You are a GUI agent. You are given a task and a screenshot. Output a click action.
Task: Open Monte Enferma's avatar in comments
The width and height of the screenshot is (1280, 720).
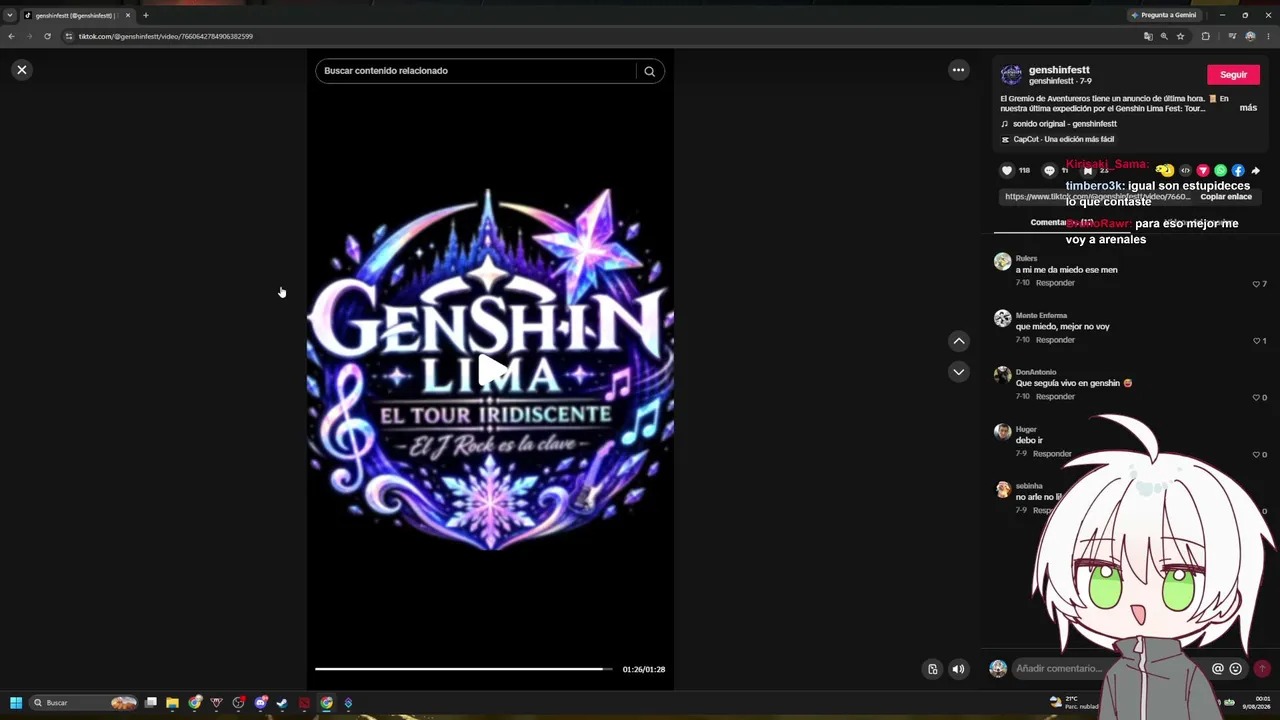pyautogui.click(x=1002, y=319)
